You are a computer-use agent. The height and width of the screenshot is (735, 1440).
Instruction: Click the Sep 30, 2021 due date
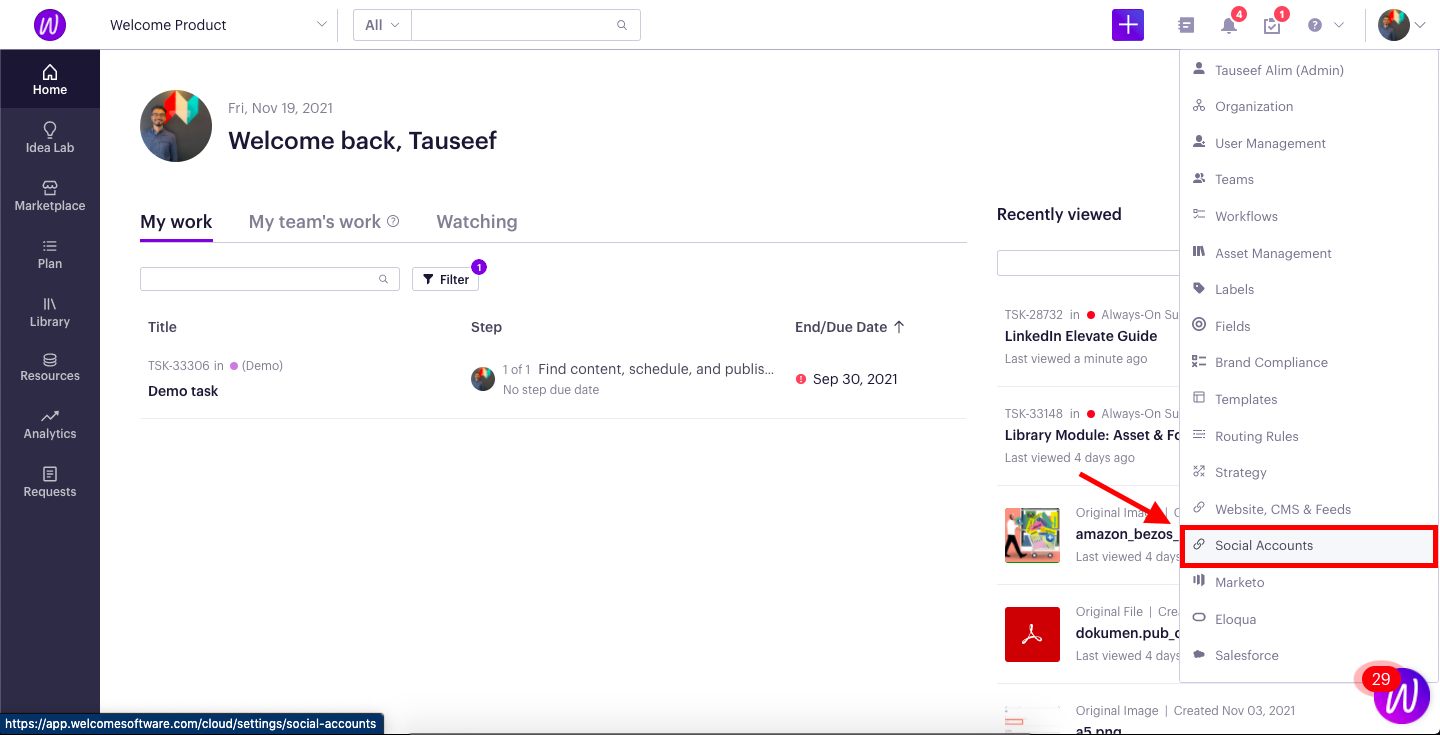(855, 379)
